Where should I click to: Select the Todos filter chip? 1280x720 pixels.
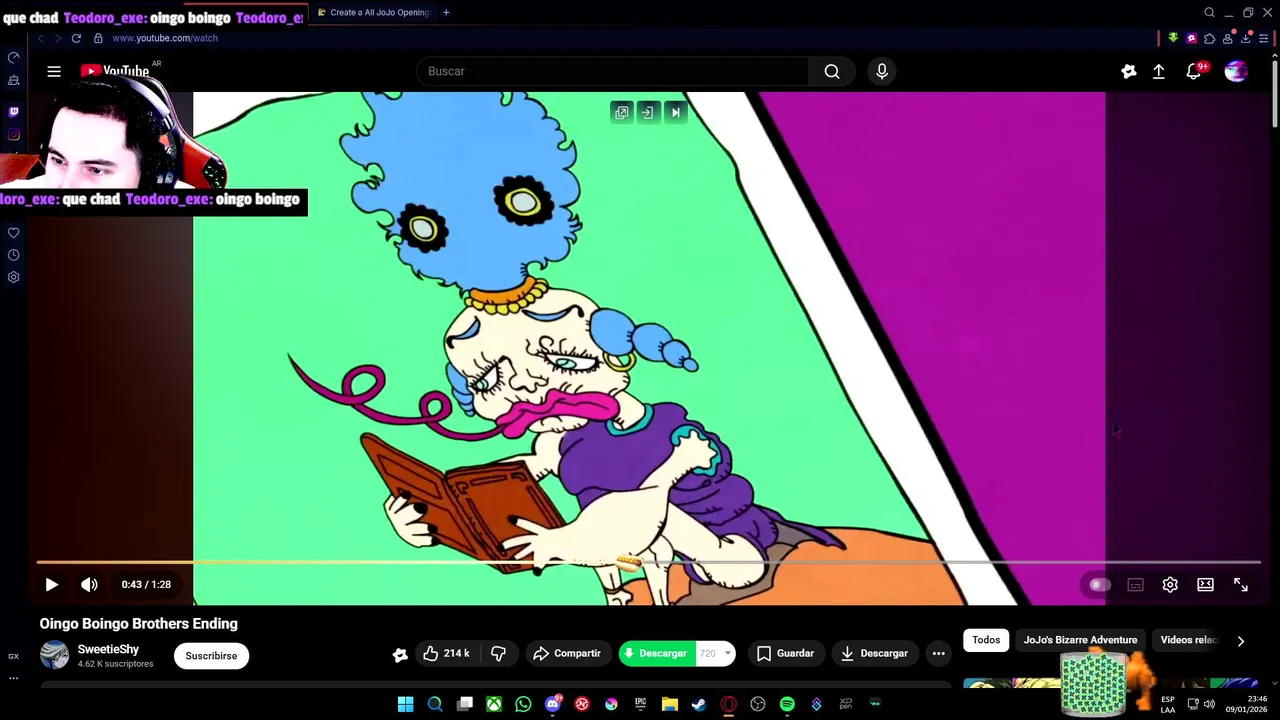click(x=986, y=640)
